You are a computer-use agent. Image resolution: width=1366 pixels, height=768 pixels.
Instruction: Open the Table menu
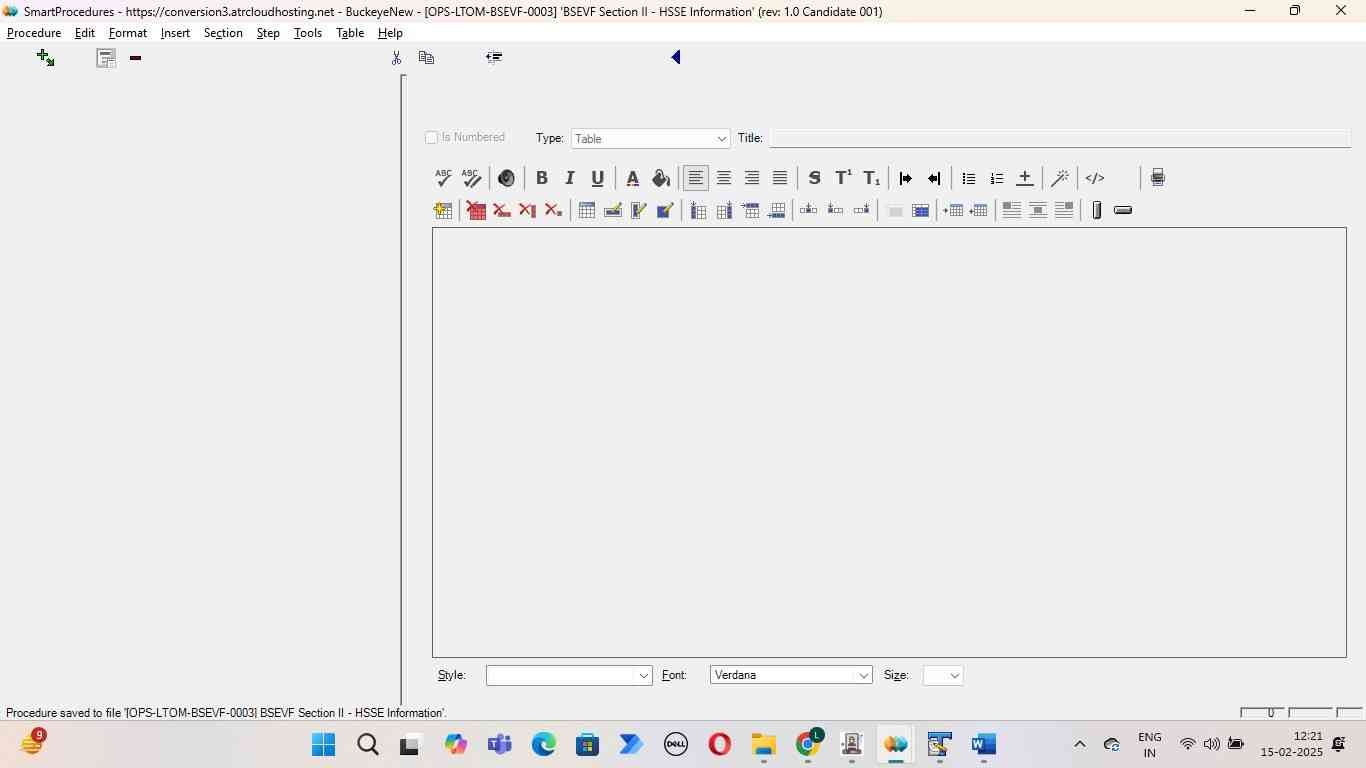tap(349, 33)
